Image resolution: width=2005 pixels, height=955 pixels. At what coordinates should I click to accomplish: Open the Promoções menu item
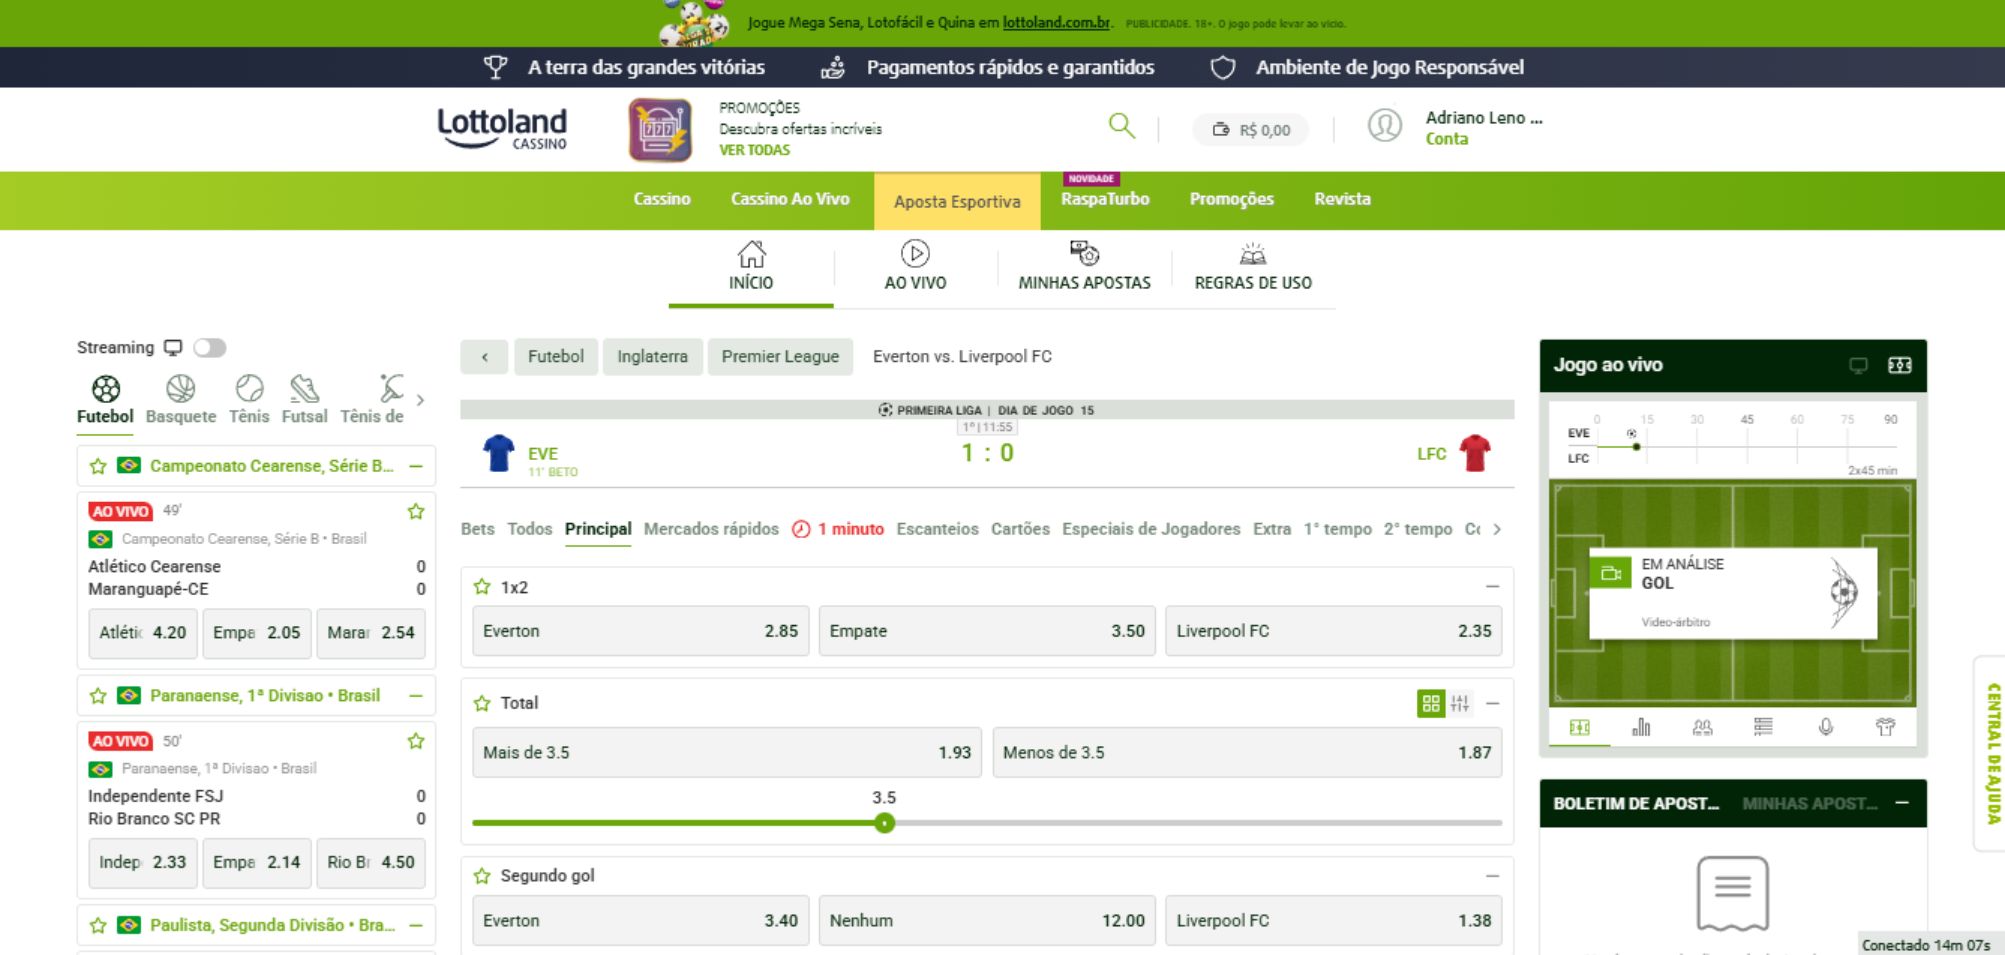(x=1232, y=199)
